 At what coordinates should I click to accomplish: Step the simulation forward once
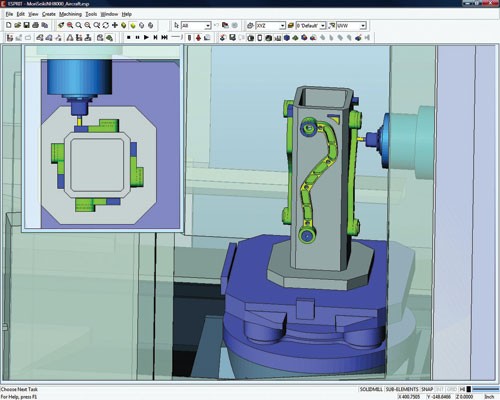click(155, 38)
